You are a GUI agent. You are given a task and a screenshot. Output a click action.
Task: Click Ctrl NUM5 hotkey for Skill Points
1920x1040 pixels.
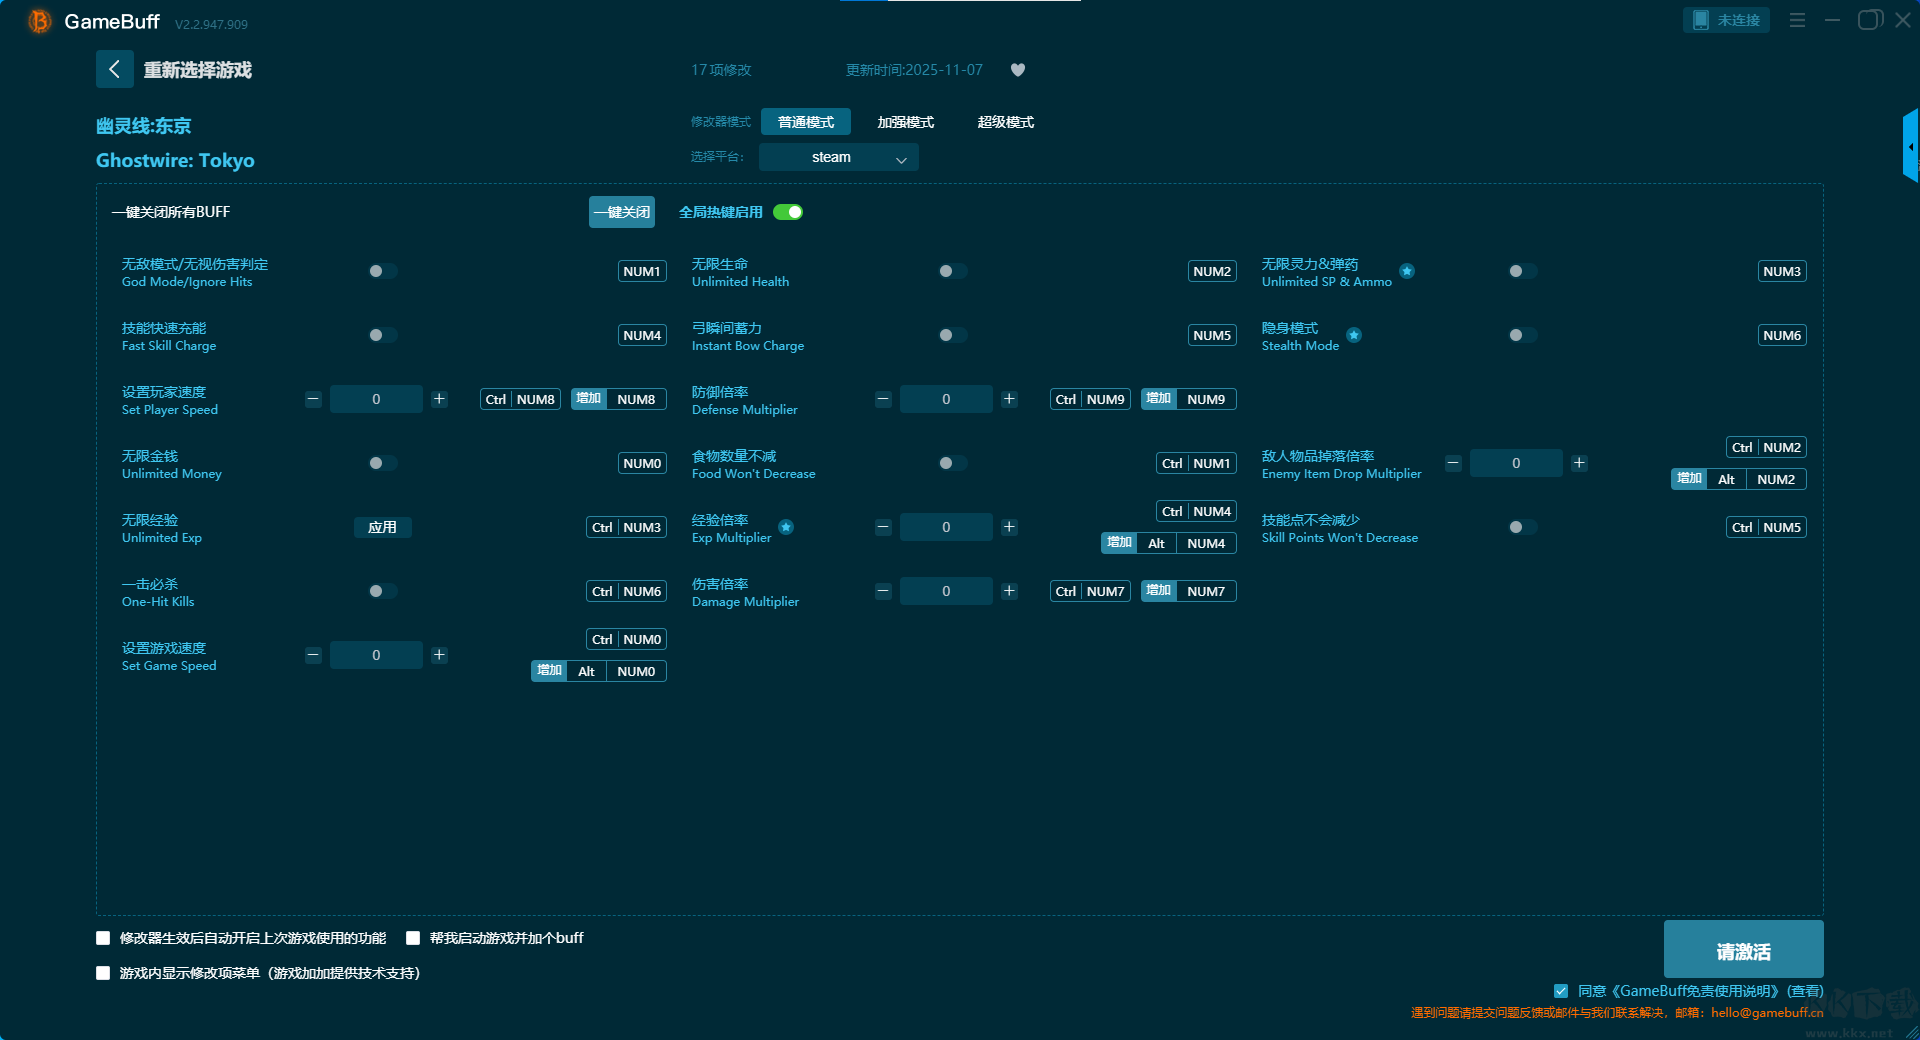[1766, 527]
